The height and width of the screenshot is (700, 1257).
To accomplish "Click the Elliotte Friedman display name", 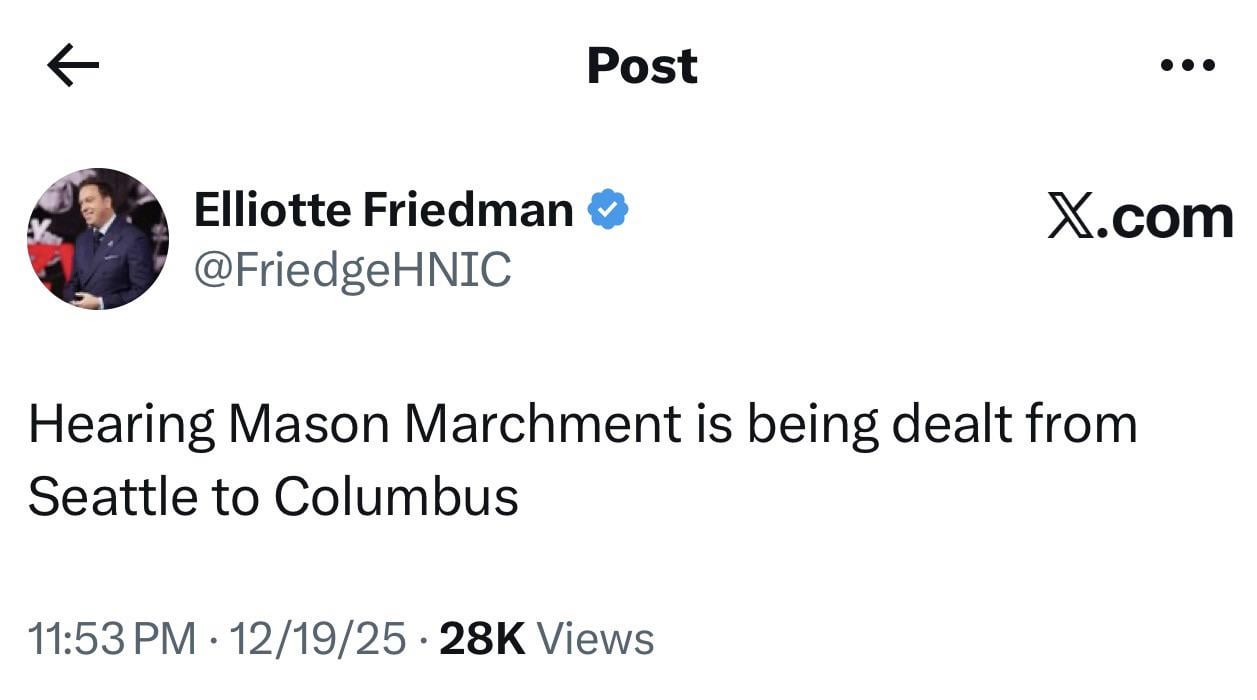I will [382, 208].
